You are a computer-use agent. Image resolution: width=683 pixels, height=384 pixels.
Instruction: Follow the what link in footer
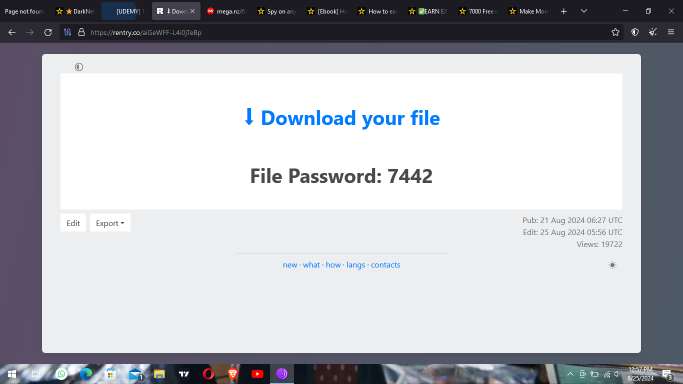point(311,265)
